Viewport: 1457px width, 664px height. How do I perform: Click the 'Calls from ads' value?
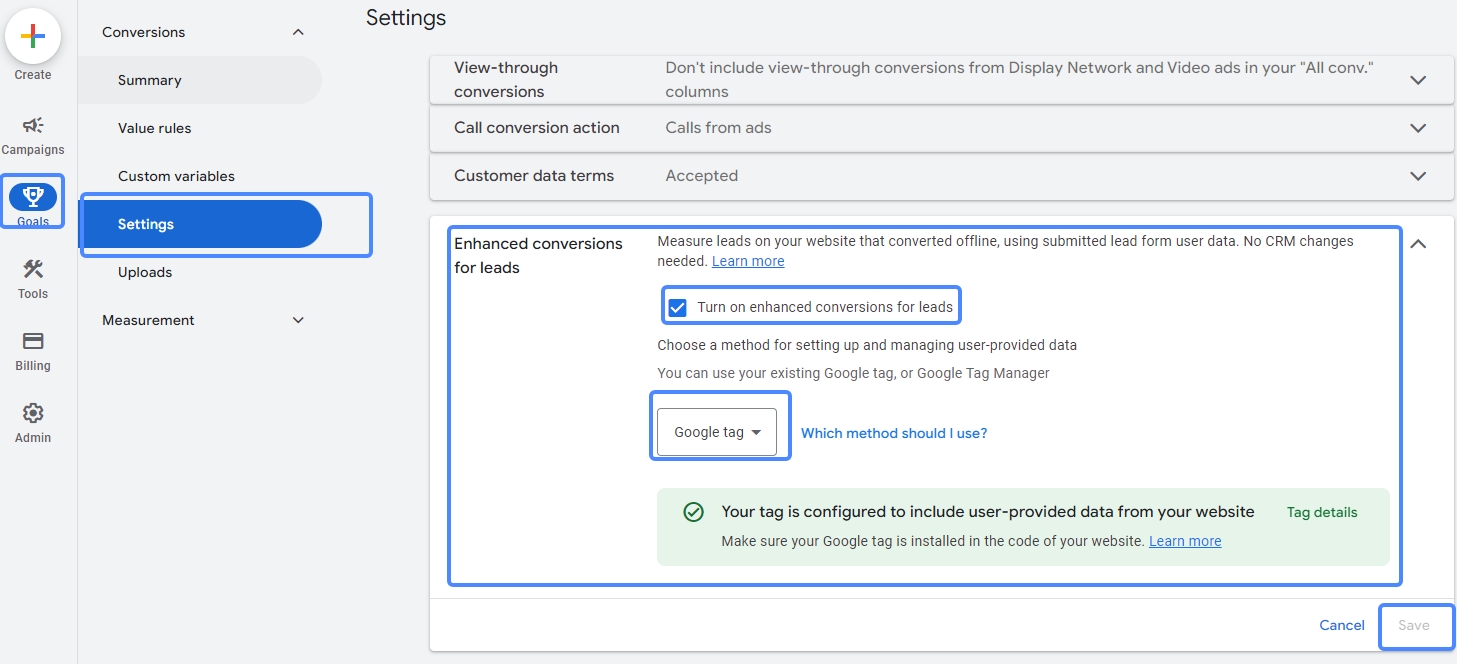718,128
